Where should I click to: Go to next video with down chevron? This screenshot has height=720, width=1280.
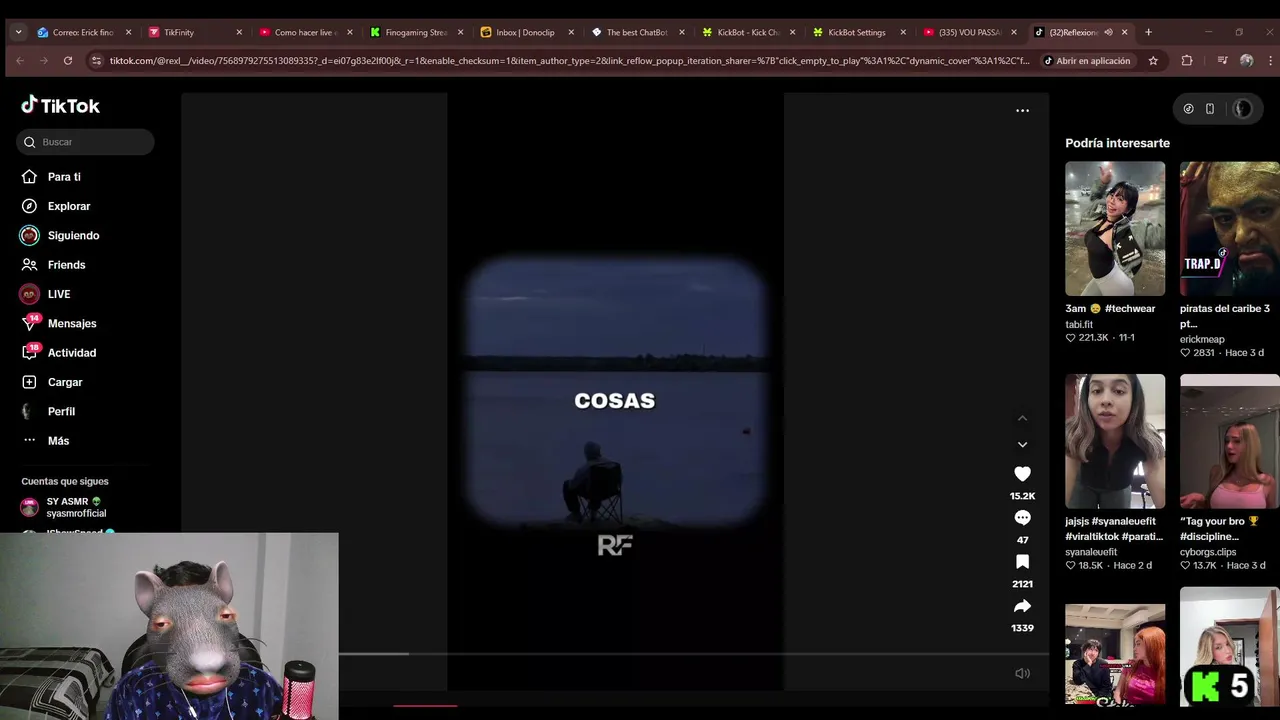(x=1022, y=444)
